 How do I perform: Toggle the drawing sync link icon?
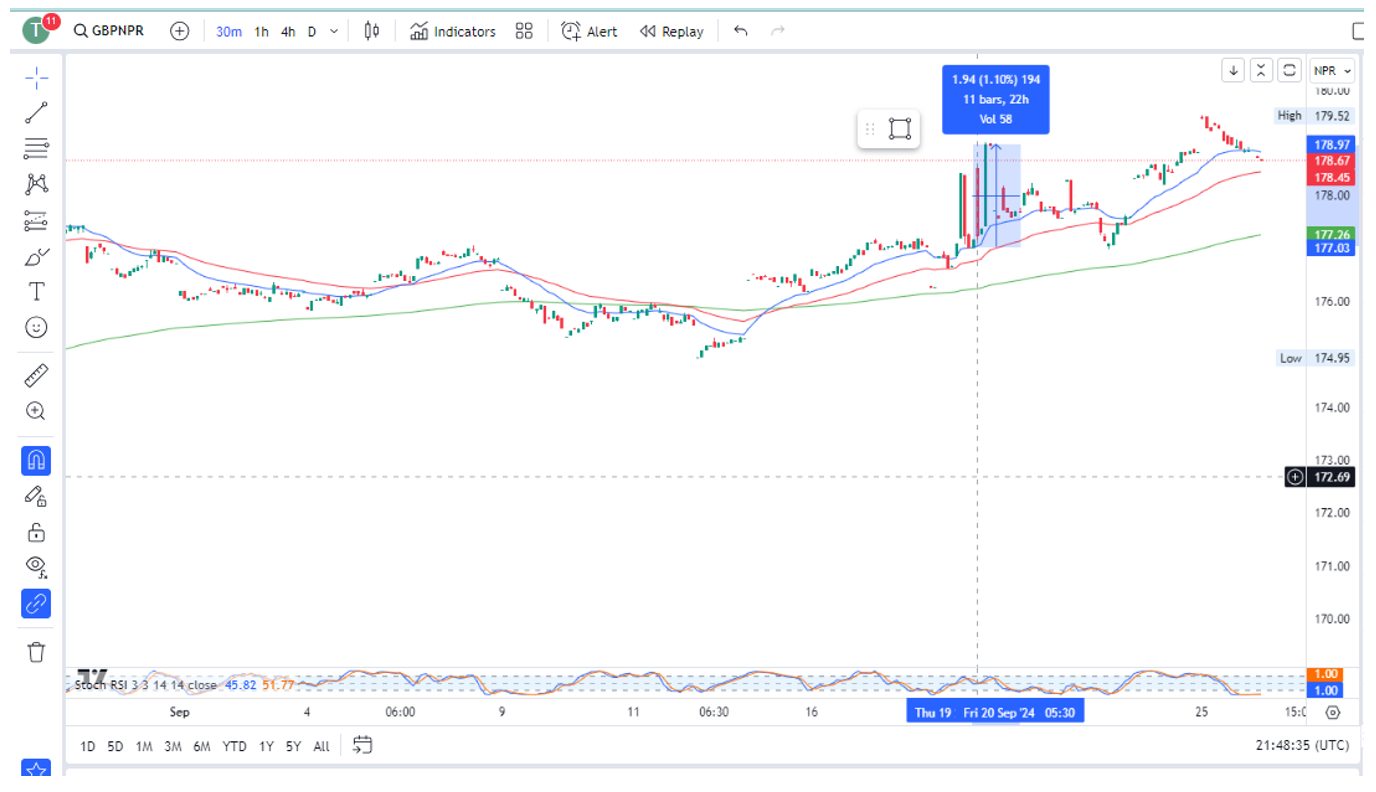pos(36,603)
